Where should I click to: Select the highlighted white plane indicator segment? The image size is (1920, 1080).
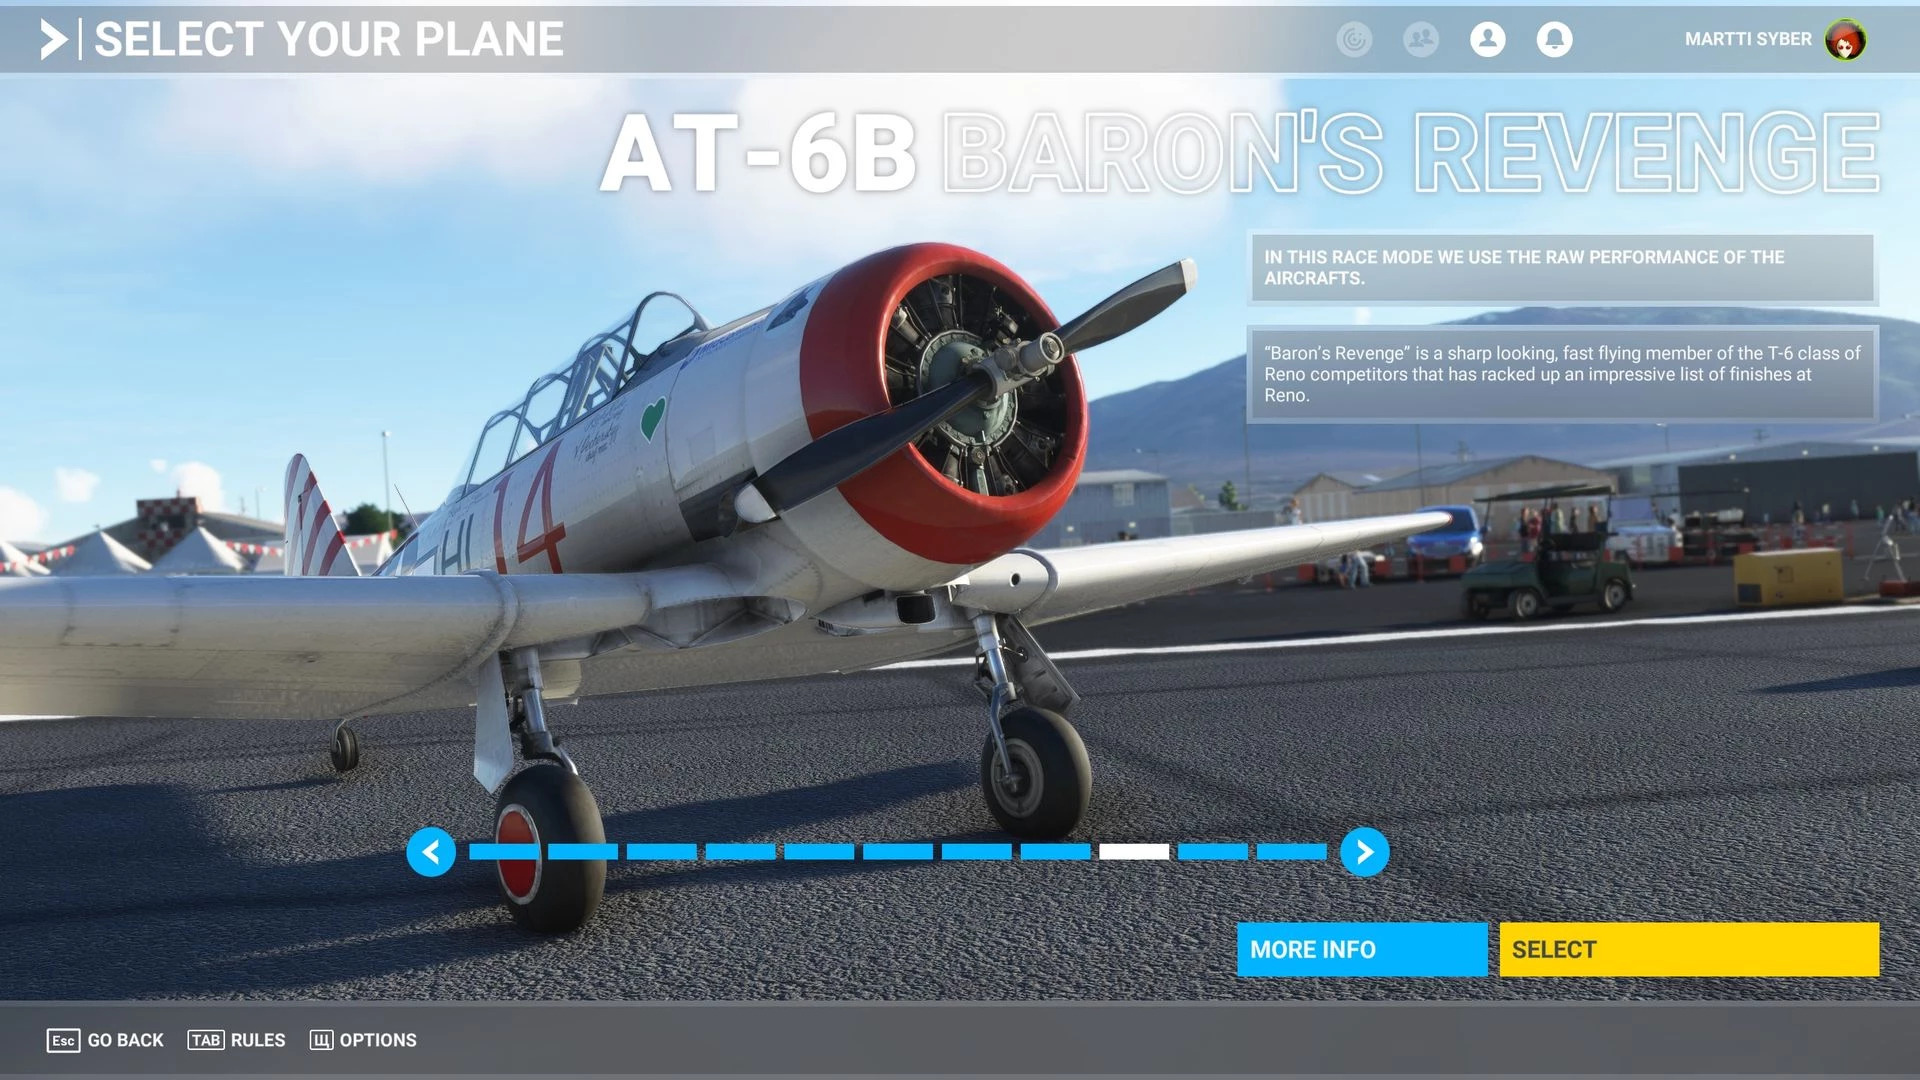click(1133, 852)
